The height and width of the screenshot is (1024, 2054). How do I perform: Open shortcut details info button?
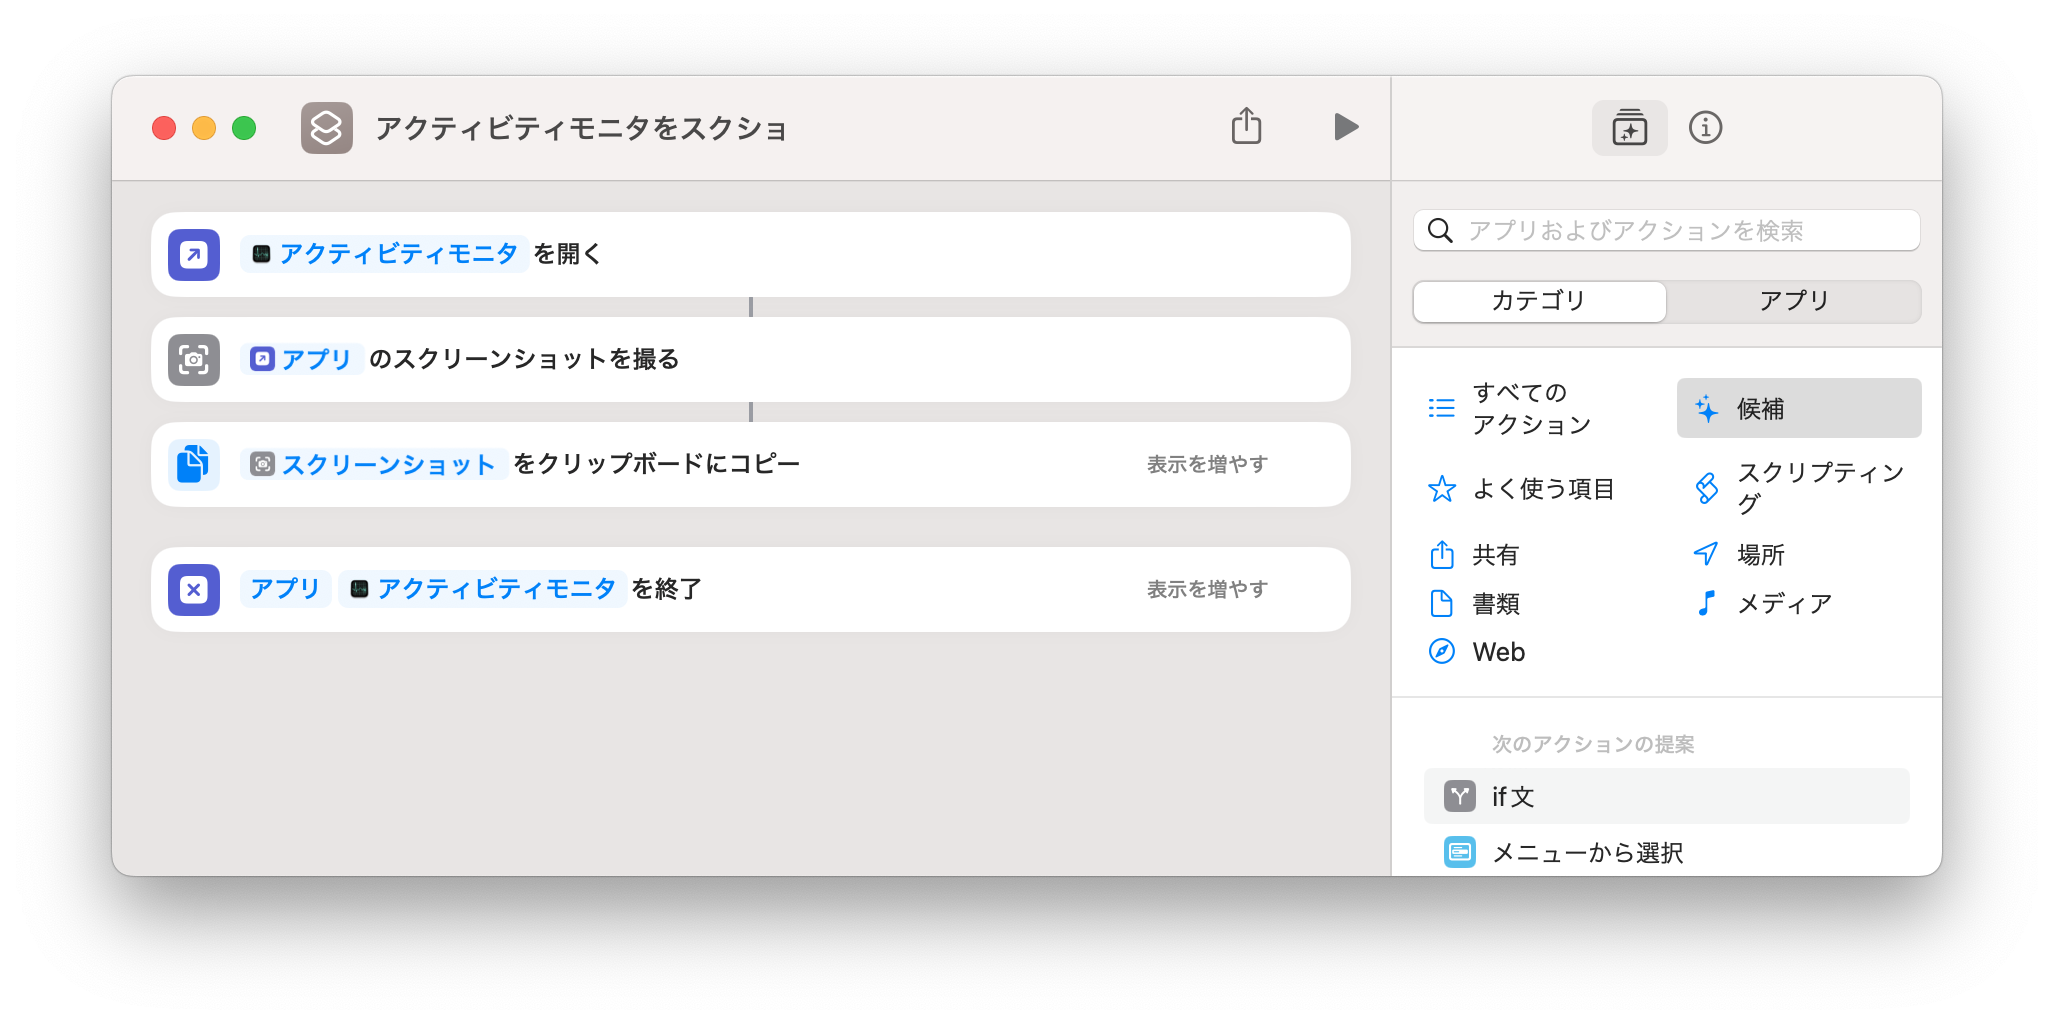click(x=1705, y=128)
